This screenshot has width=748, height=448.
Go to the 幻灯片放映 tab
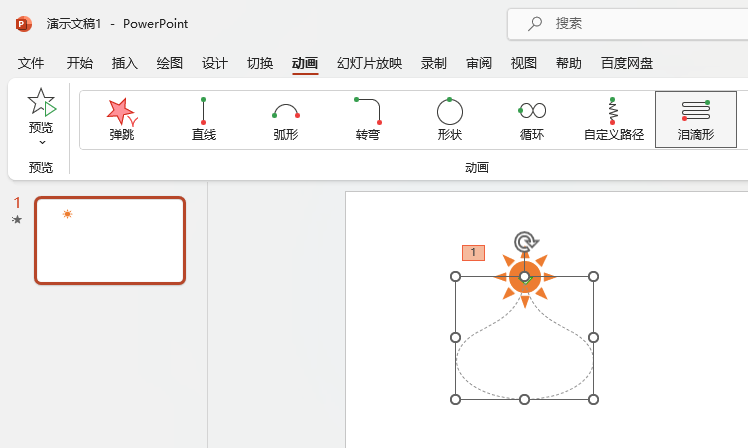click(x=369, y=63)
